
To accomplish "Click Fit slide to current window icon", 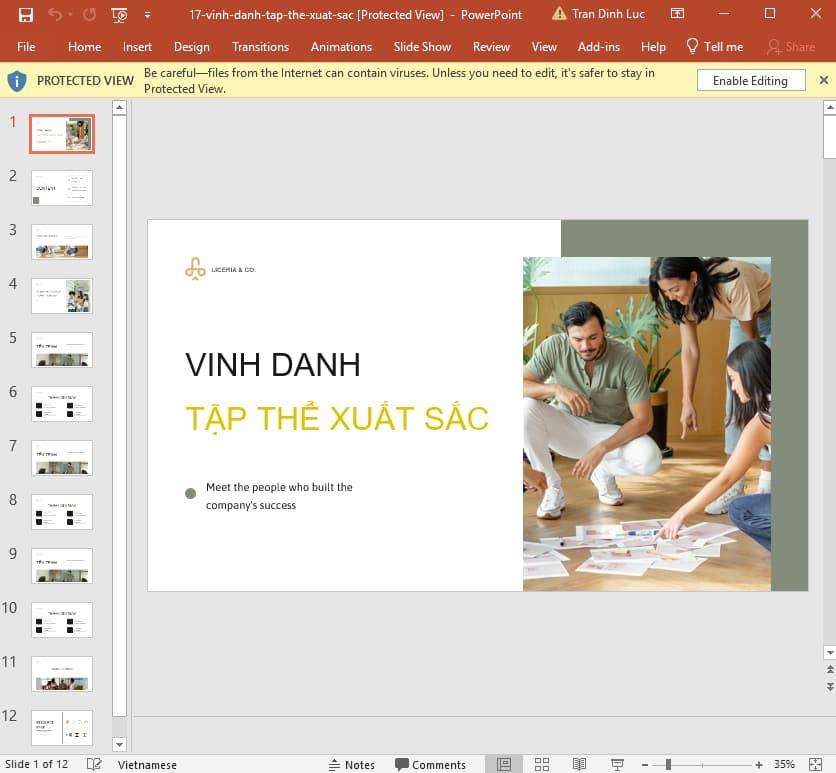I will [x=815, y=764].
